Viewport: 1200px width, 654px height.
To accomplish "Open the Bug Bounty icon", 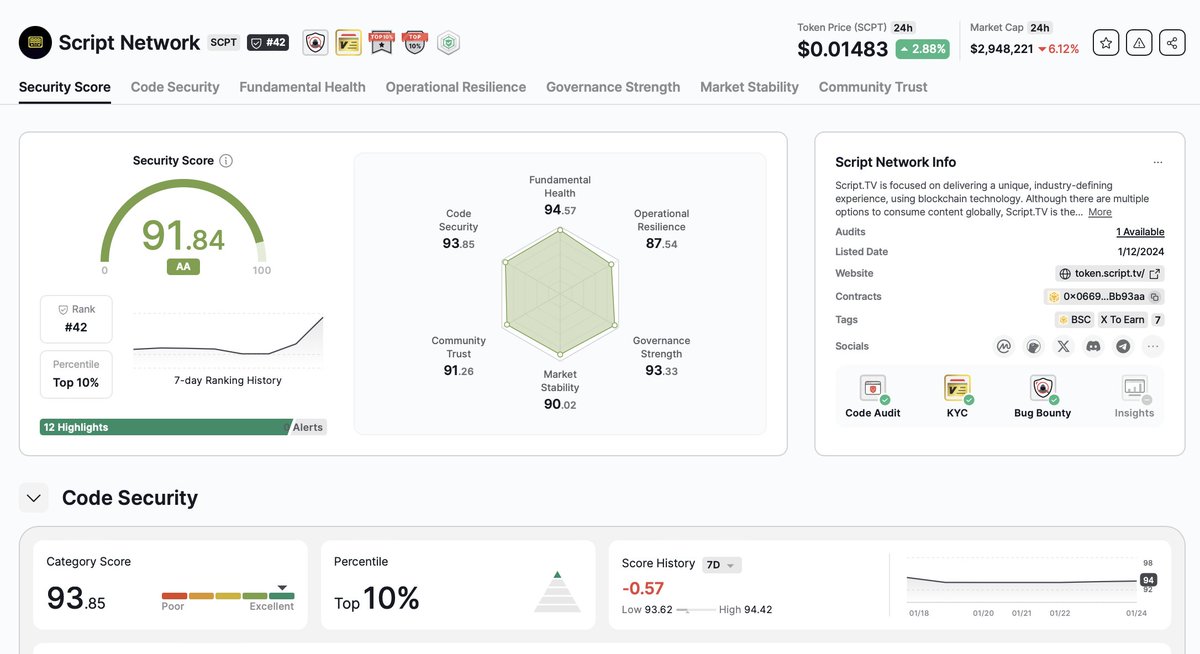I will (1042, 388).
